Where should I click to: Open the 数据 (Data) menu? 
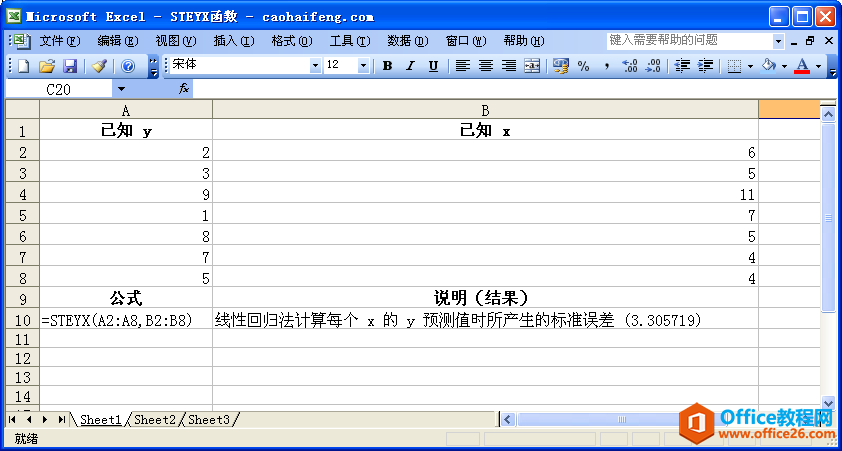point(408,41)
